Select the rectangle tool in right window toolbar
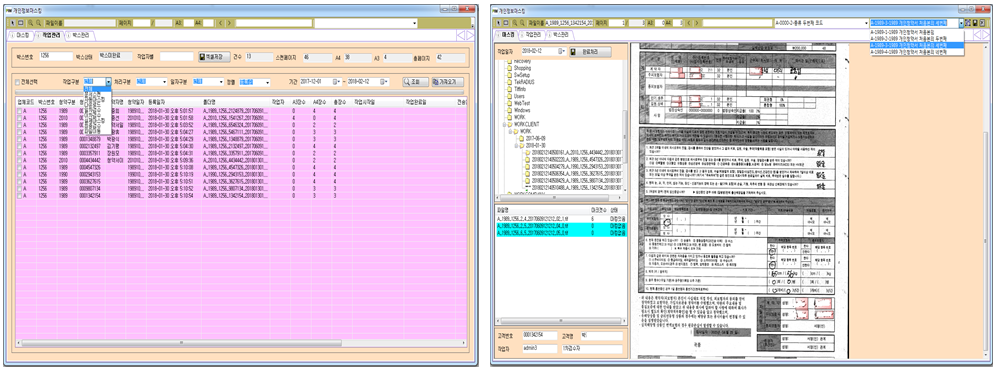Image resolution: width=998 pixels, height=372 pixels. pyautogui.click(x=506, y=22)
